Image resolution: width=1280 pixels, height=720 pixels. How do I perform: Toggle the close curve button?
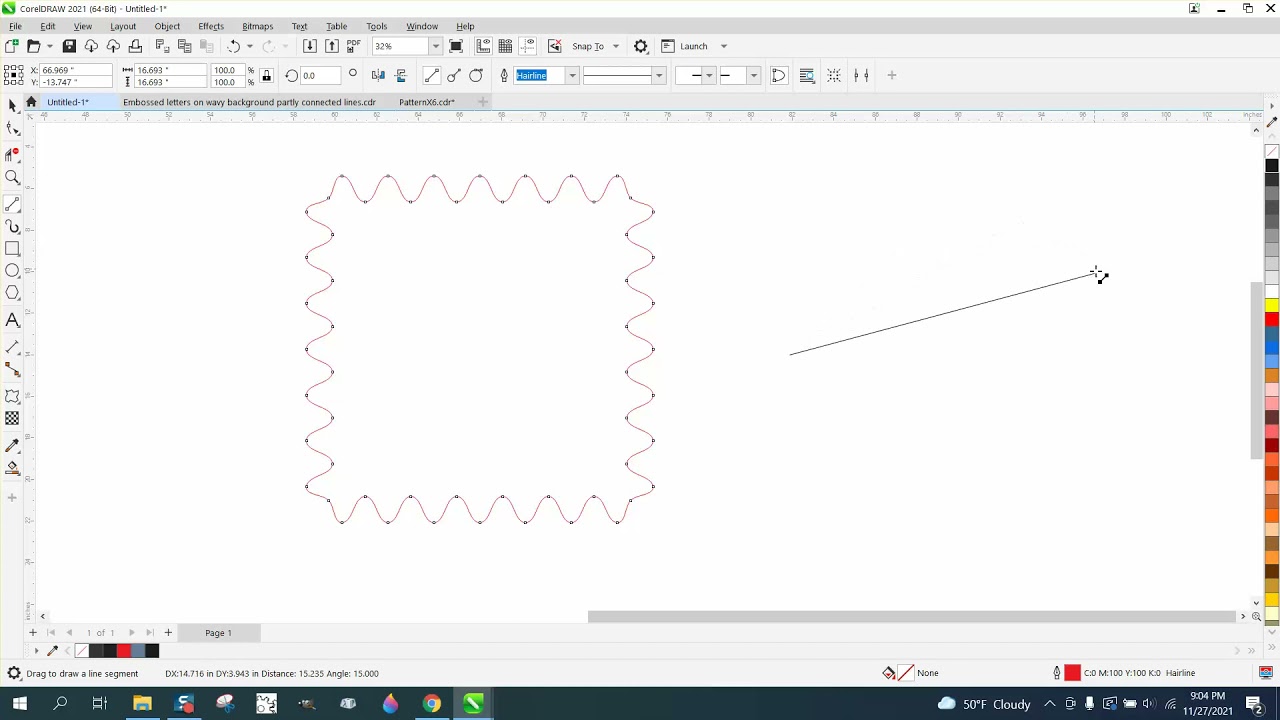pyautogui.click(x=778, y=75)
